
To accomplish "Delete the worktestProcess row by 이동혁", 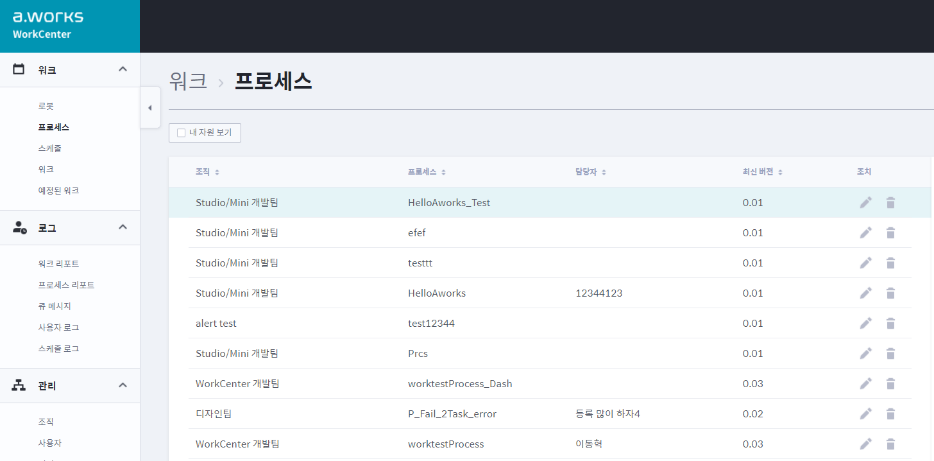I will point(891,444).
